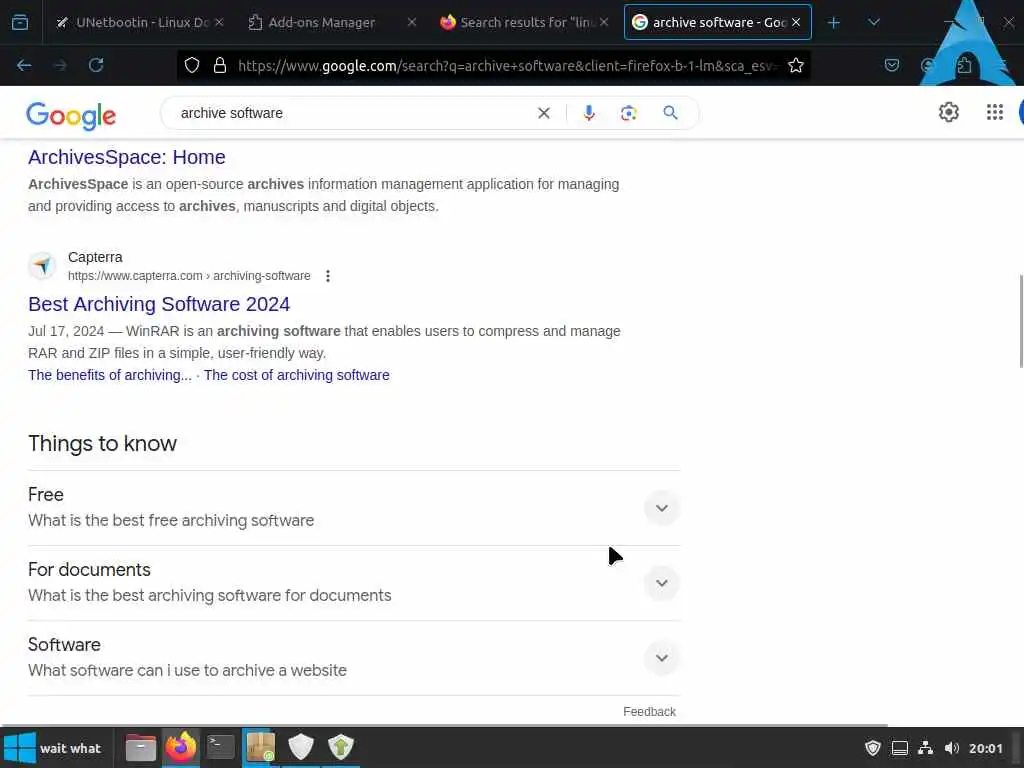Click the site security padlock icon
Viewport: 1024px width, 768px height.
(x=220, y=65)
